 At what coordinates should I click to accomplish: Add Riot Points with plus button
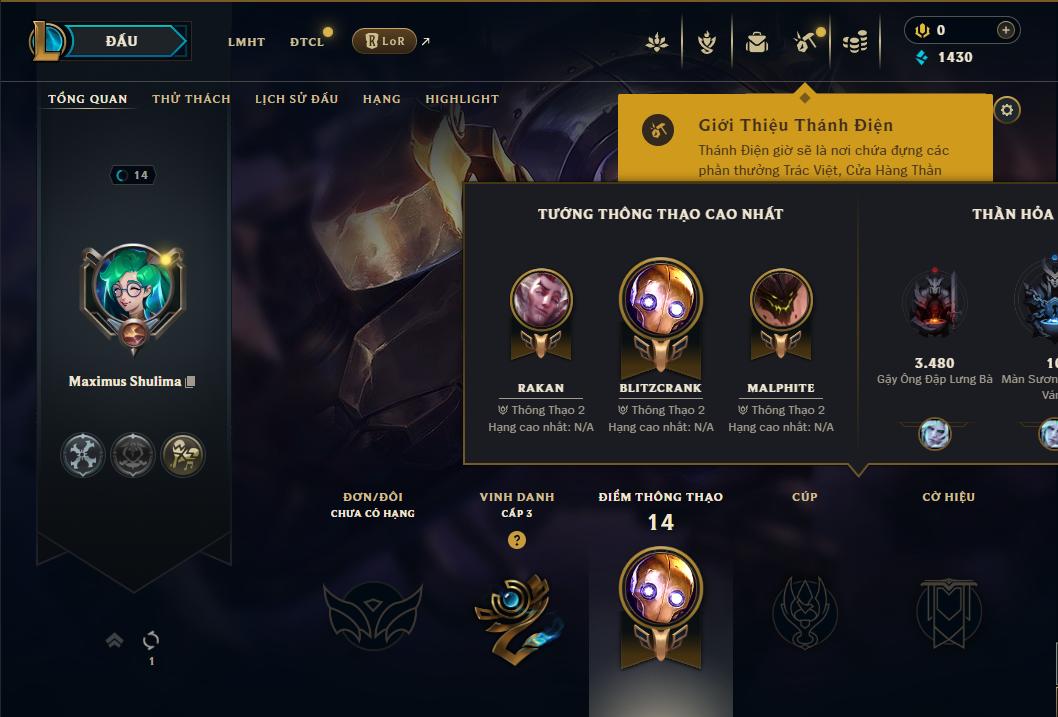[1005, 30]
